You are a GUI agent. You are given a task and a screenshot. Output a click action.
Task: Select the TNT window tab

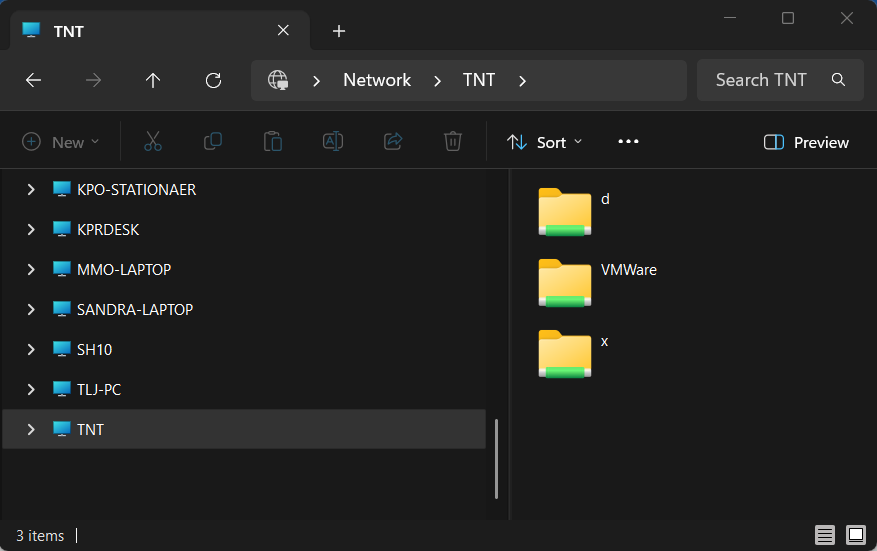[x=160, y=30]
